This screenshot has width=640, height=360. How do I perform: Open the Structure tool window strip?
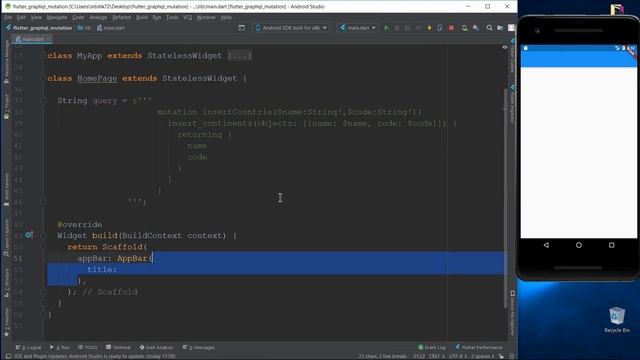[7, 282]
